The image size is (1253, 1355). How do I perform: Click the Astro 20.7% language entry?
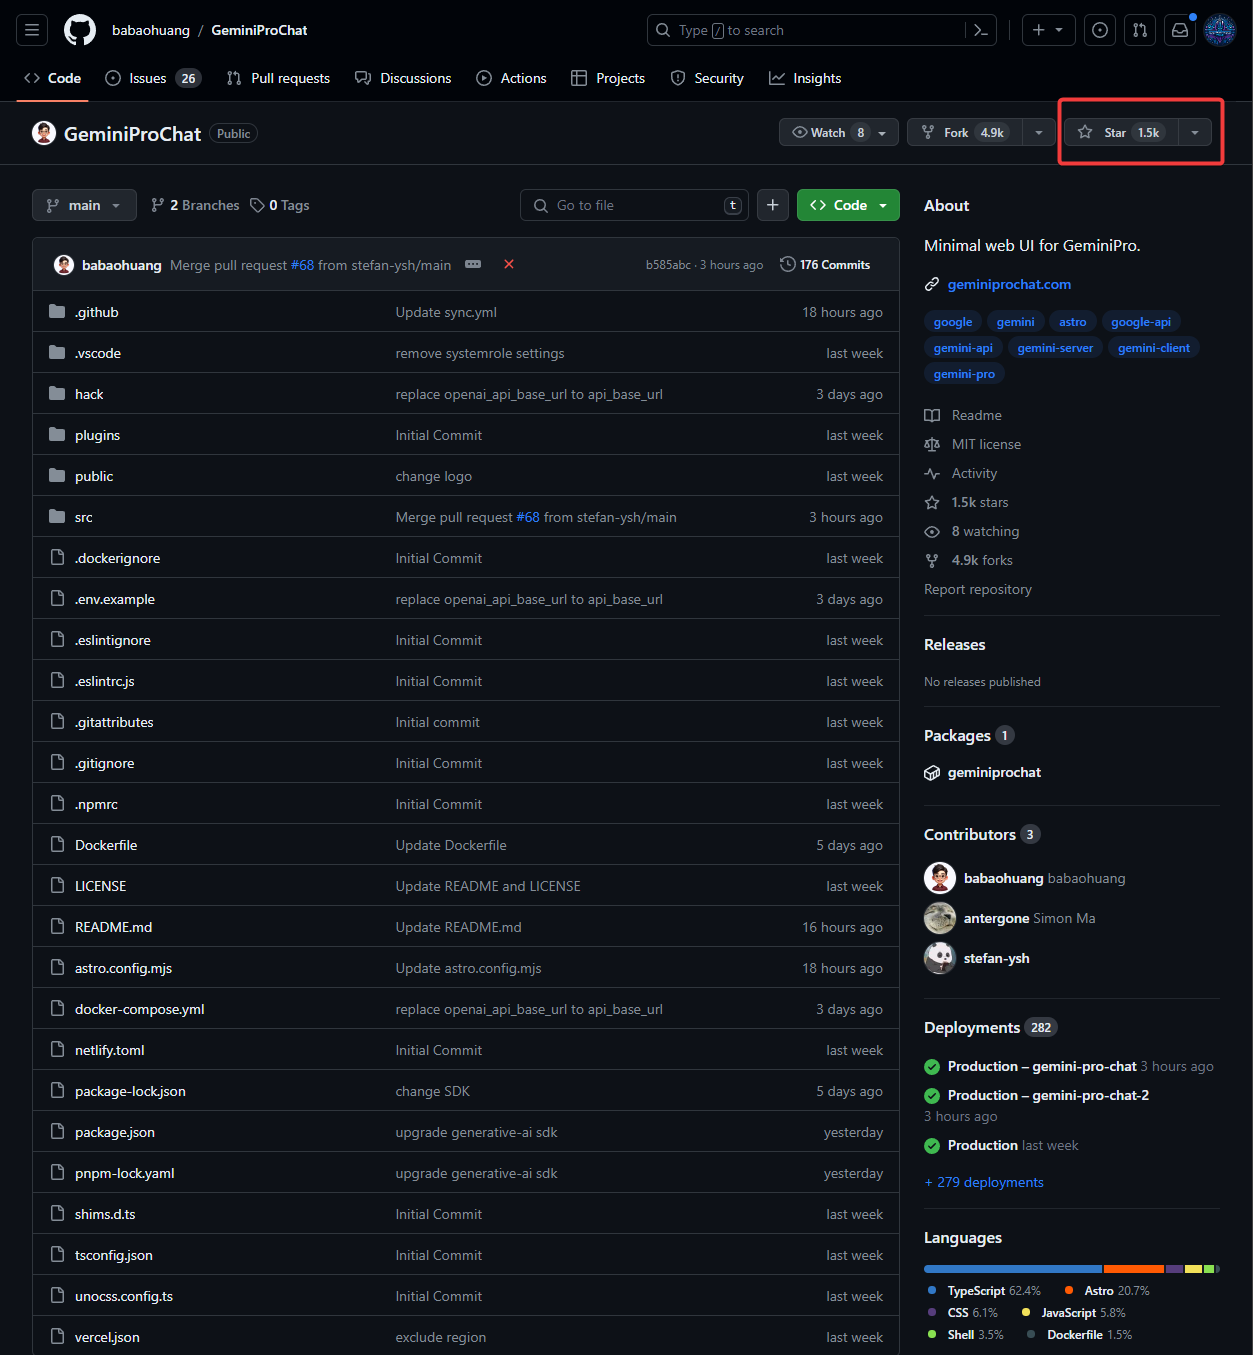tap(1107, 1291)
